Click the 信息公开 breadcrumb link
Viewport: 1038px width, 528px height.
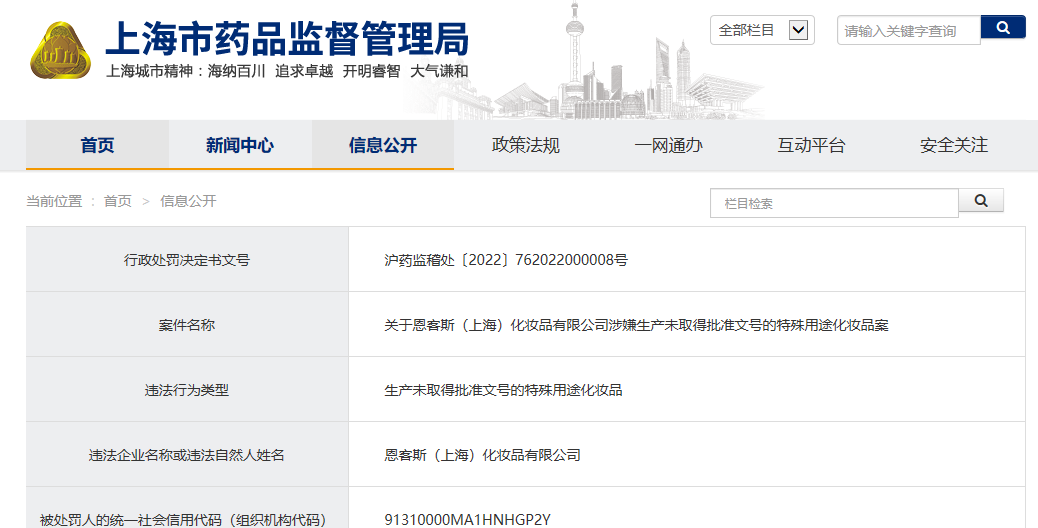pyautogui.click(x=188, y=201)
